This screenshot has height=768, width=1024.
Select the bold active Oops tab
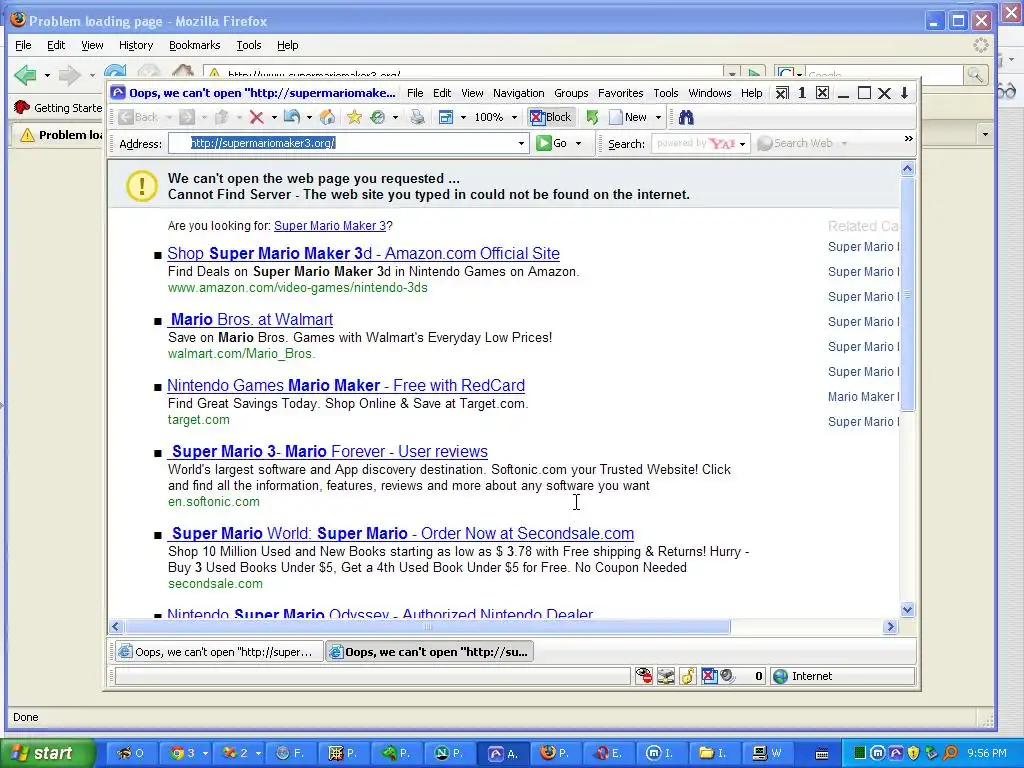tap(430, 652)
